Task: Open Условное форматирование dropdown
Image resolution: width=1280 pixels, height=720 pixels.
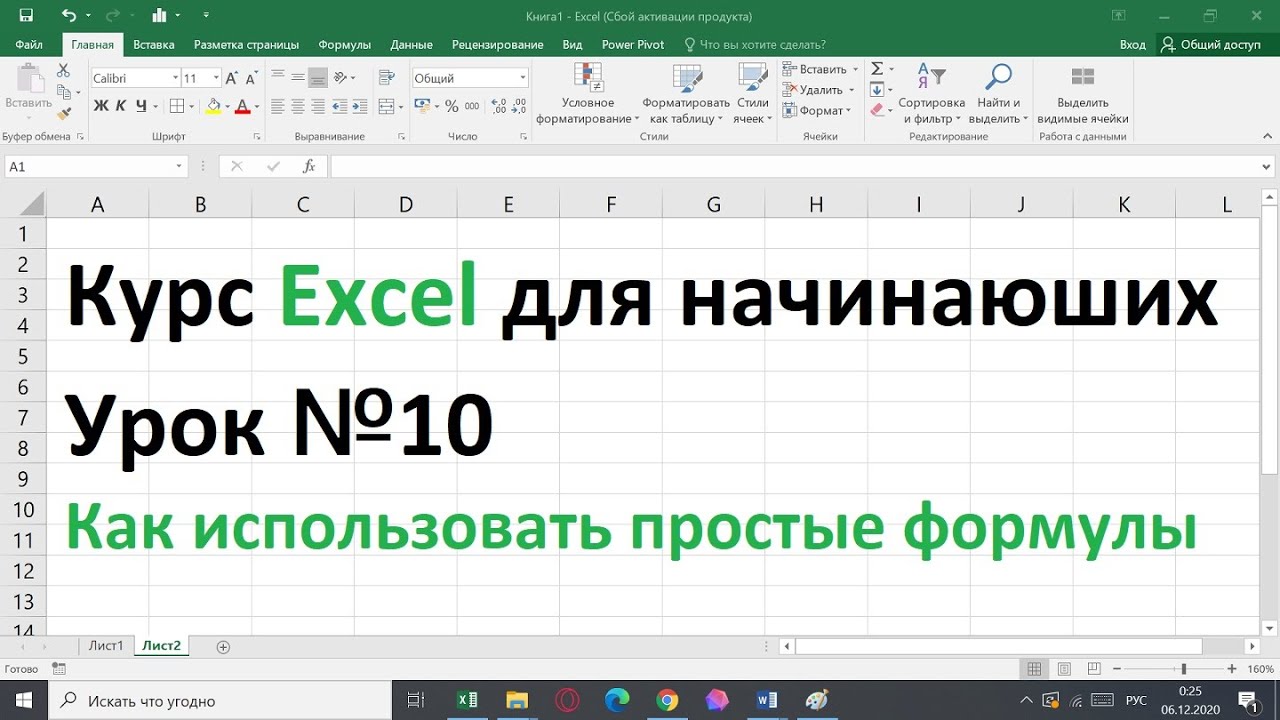Action: tap(588, 93)
